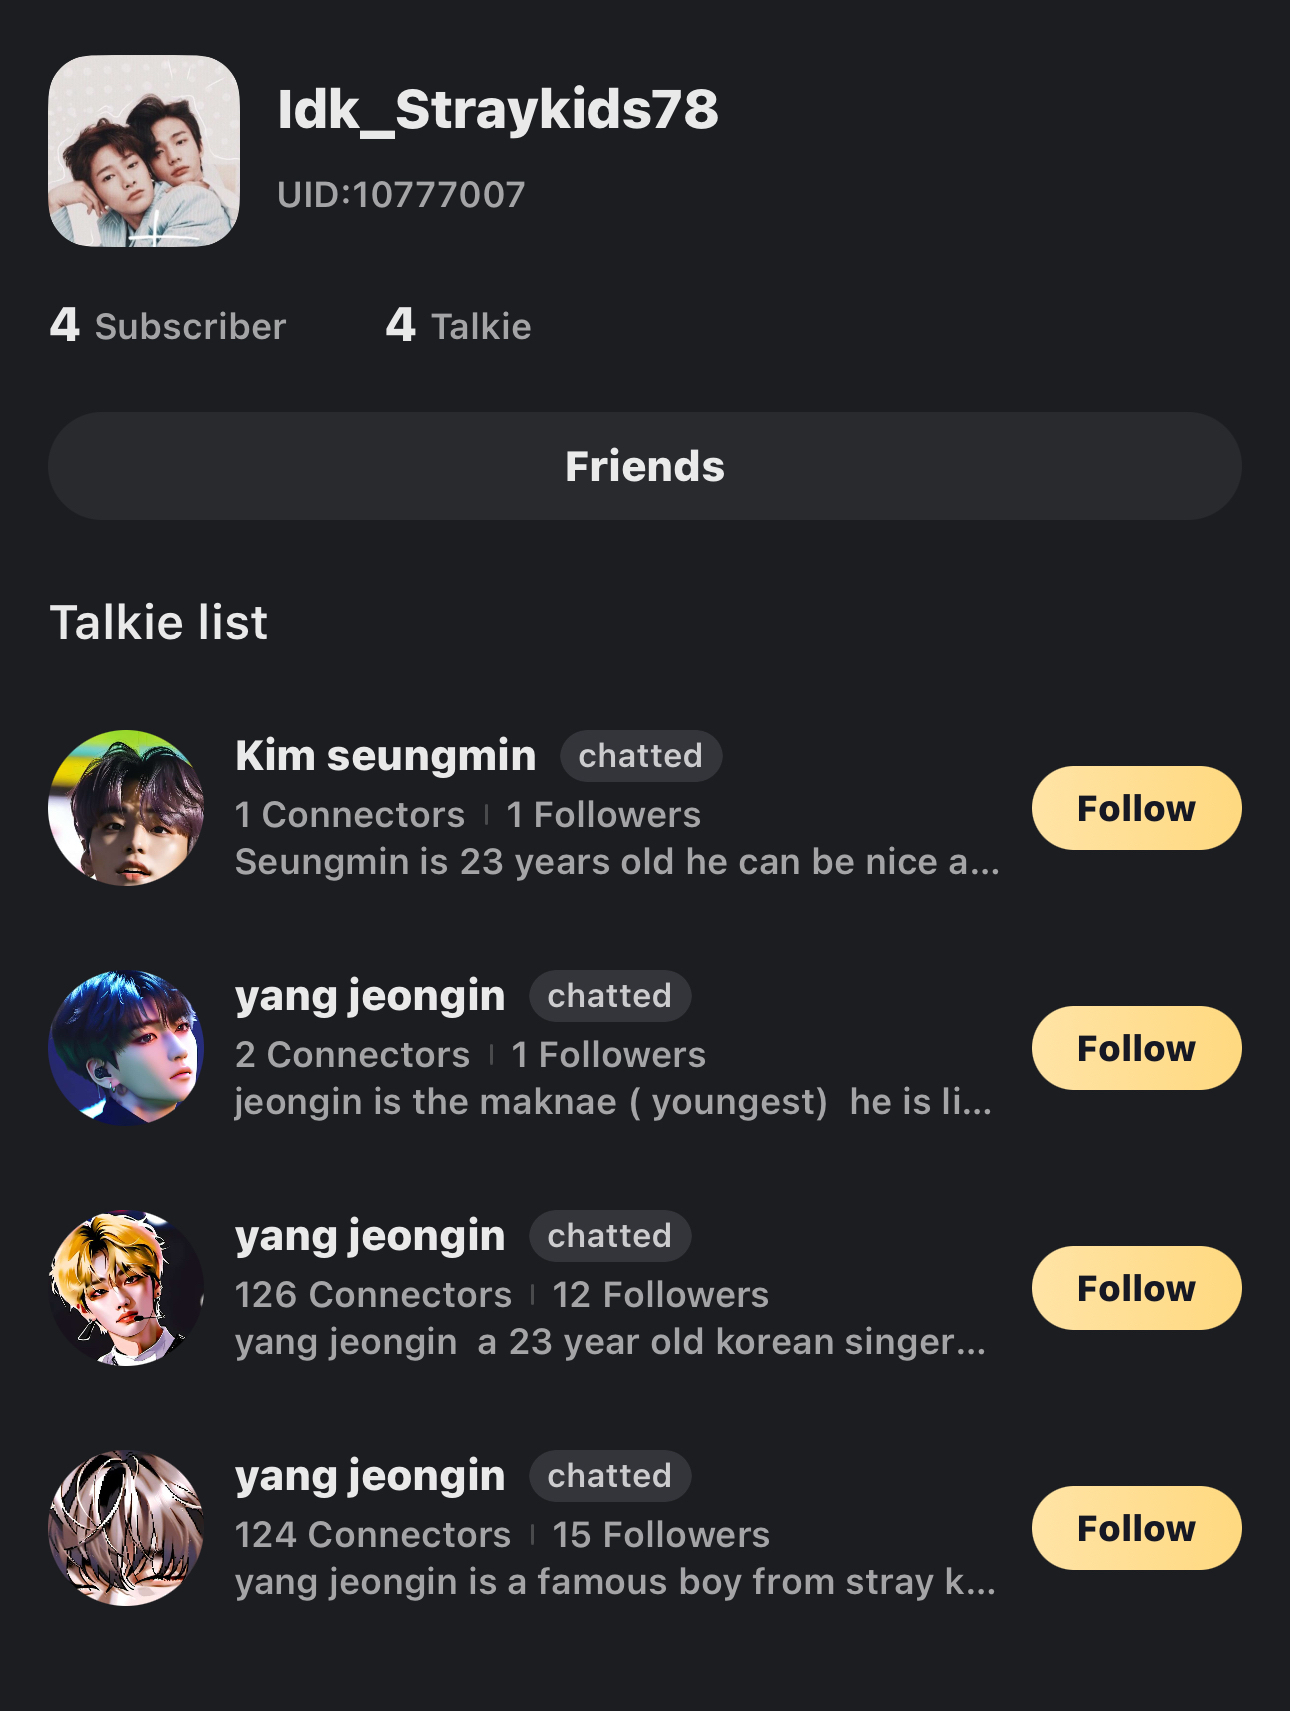Follow yang jeongin with 2 Connectors

click(1136, 1048)
